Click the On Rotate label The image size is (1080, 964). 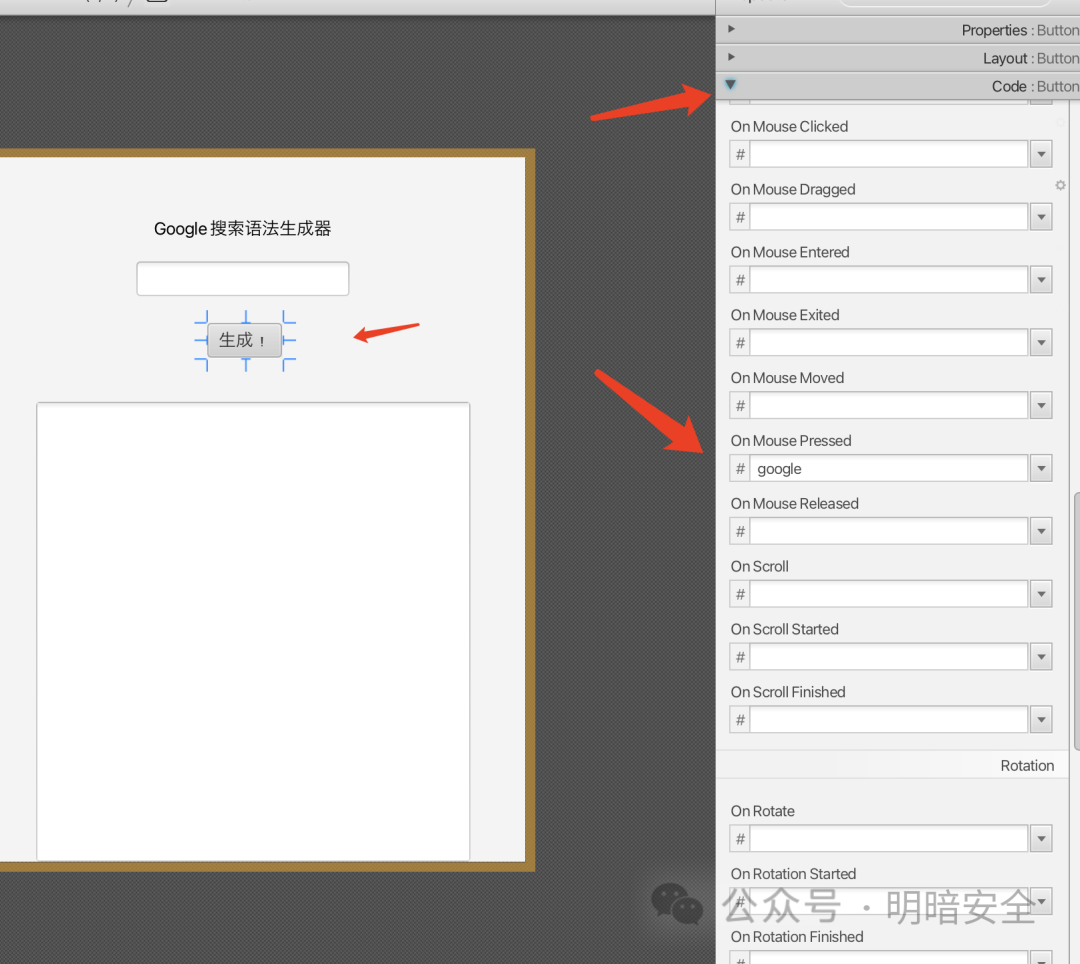coord(762,811)
